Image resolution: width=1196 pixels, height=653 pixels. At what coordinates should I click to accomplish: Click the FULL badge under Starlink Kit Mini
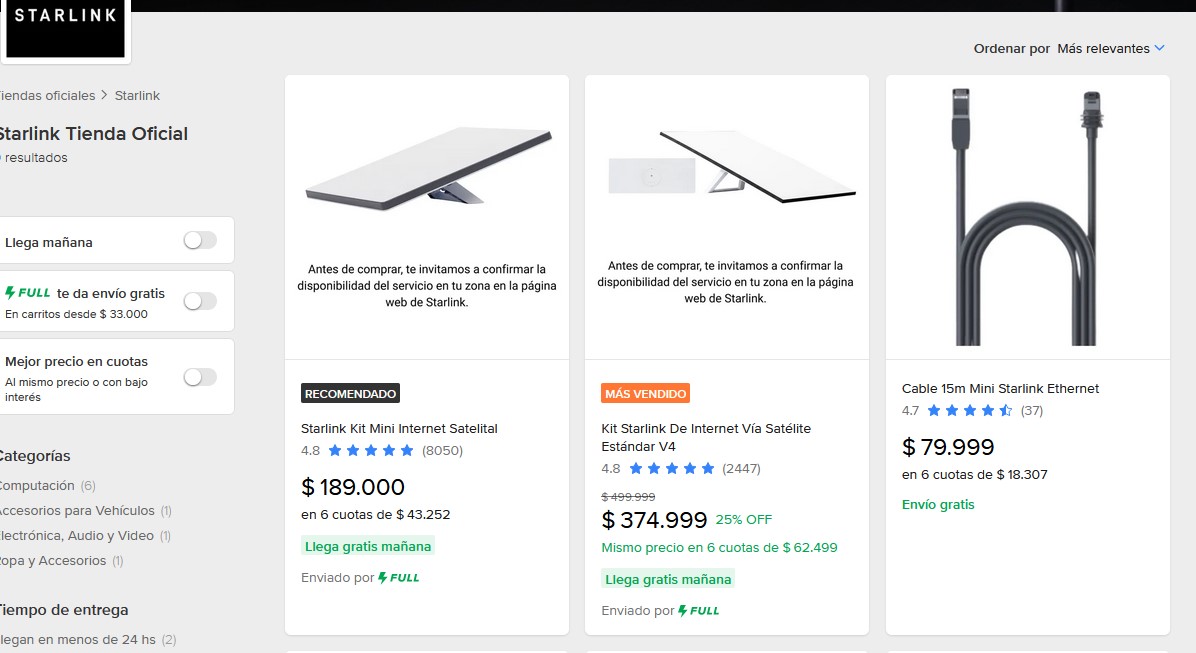399,578
